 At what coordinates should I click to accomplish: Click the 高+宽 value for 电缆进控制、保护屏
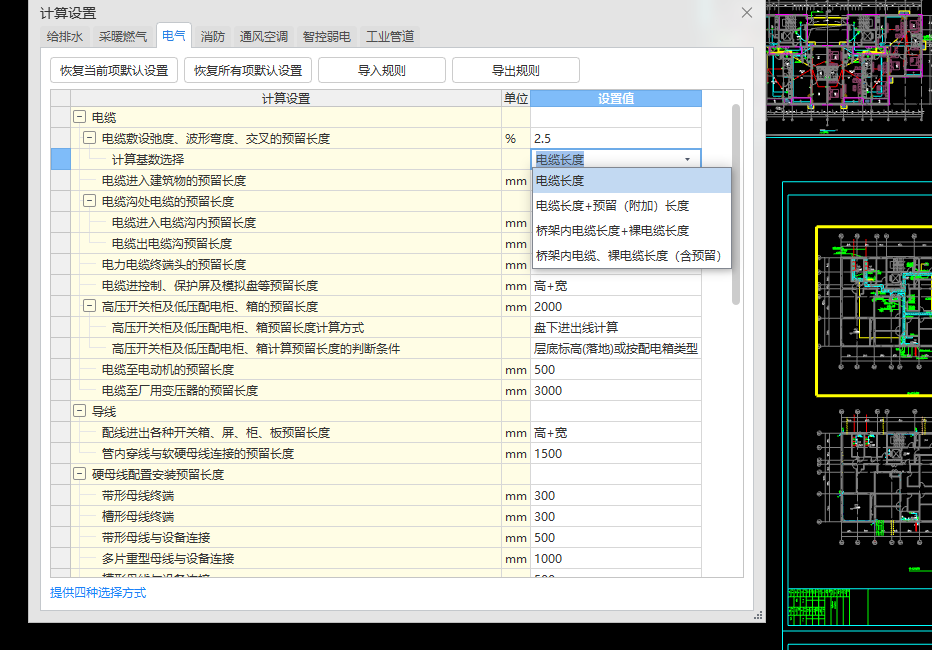click(x=616, y=286)
